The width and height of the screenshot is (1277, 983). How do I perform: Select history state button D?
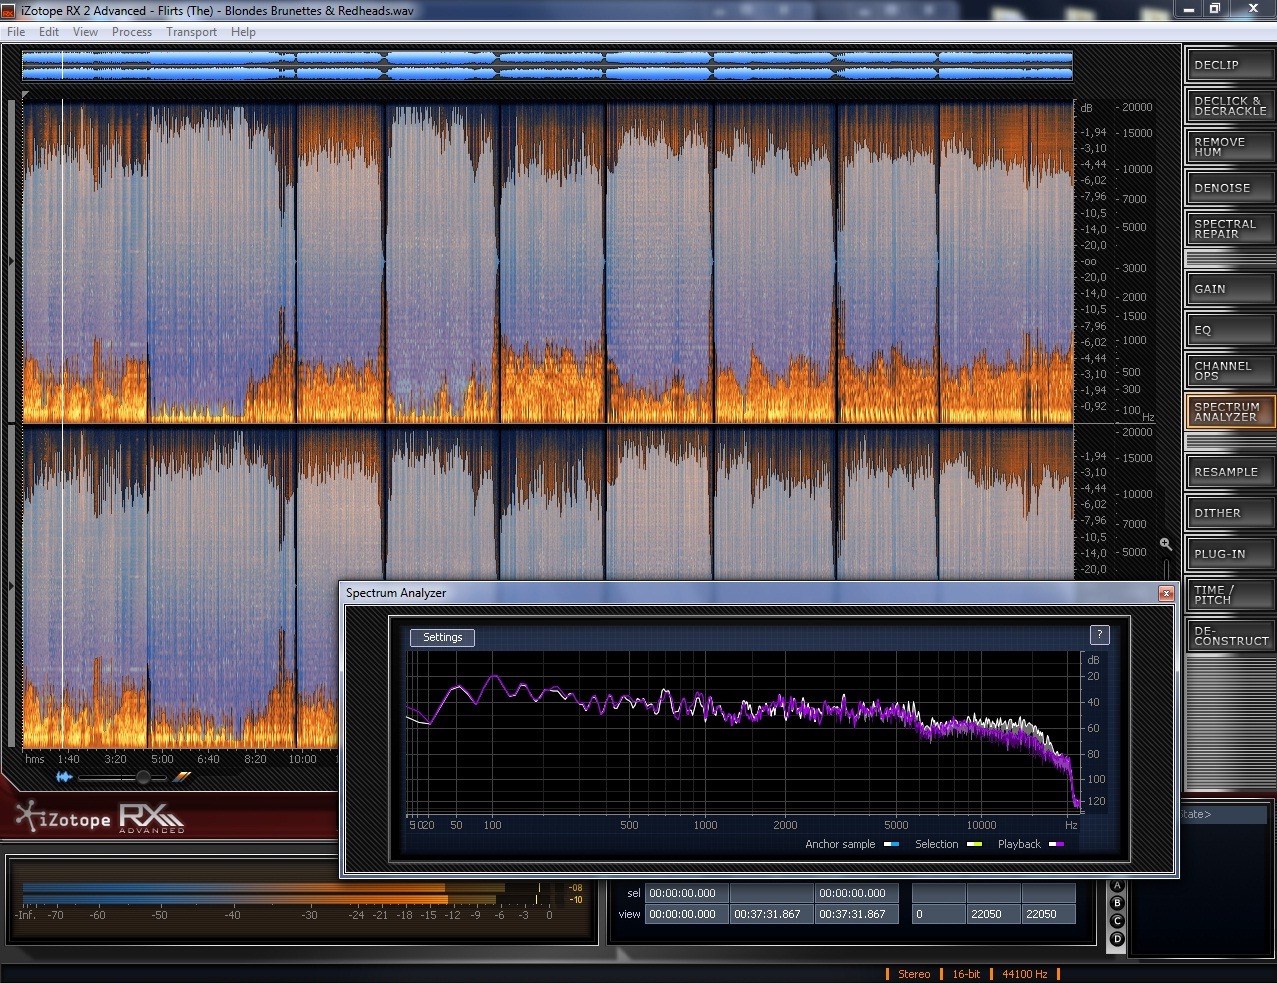pos(1117,939)
